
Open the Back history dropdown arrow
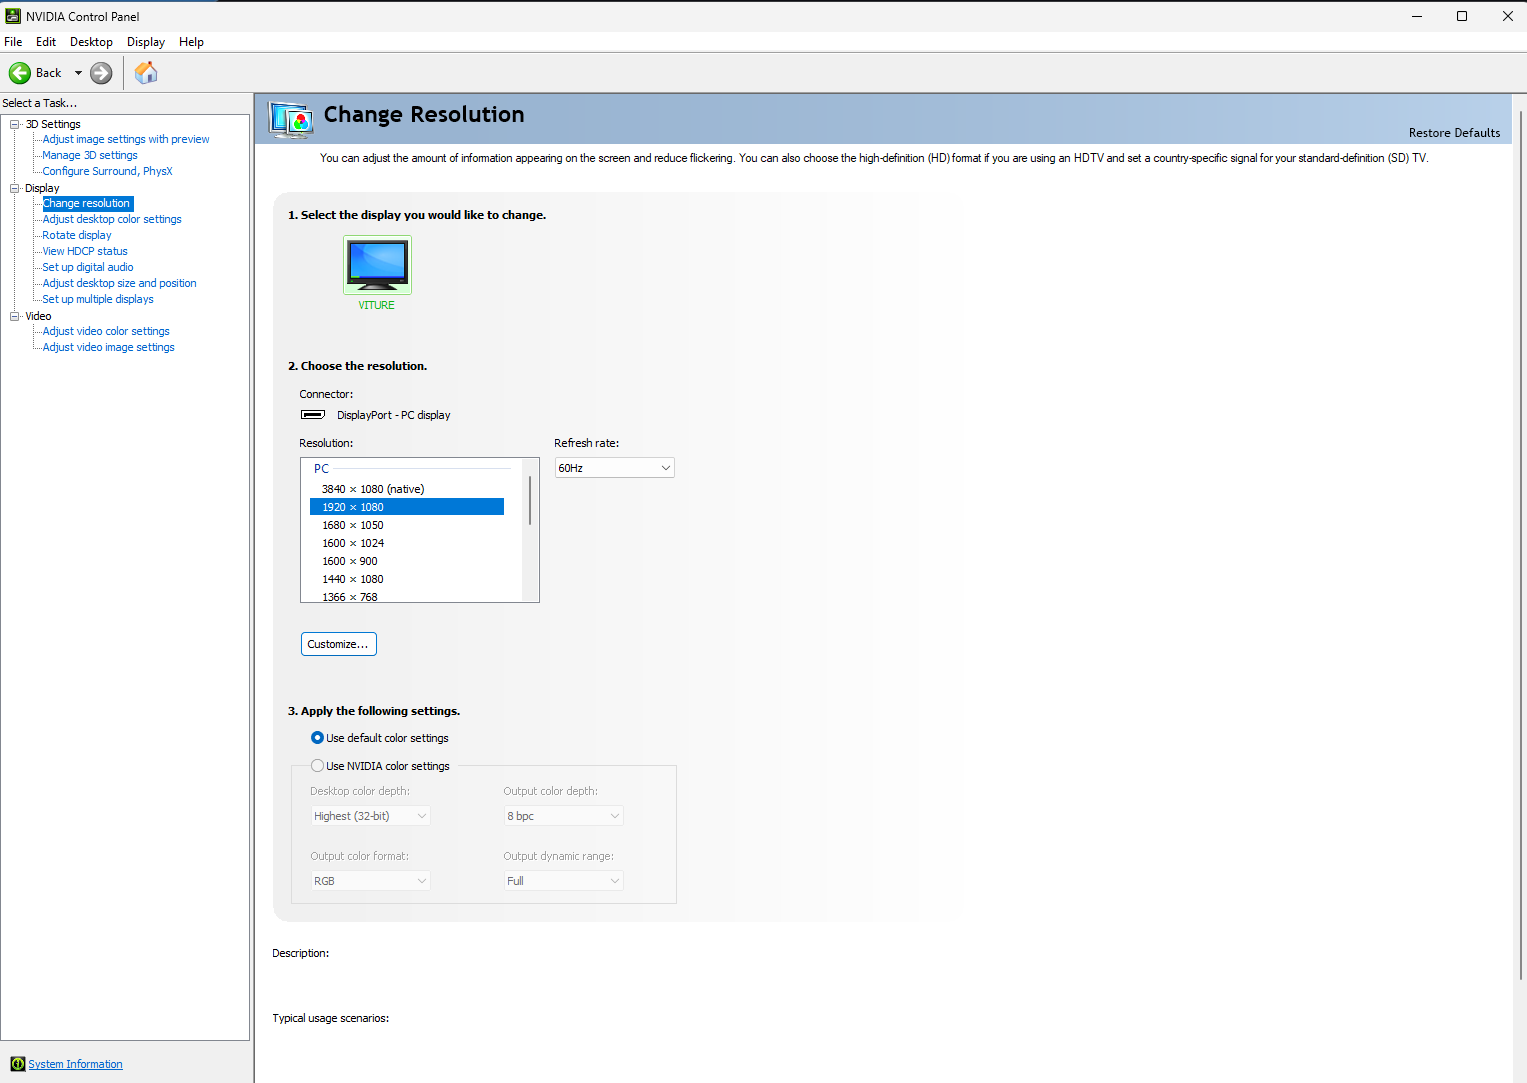pyautogui.click(x=78, y=73)
